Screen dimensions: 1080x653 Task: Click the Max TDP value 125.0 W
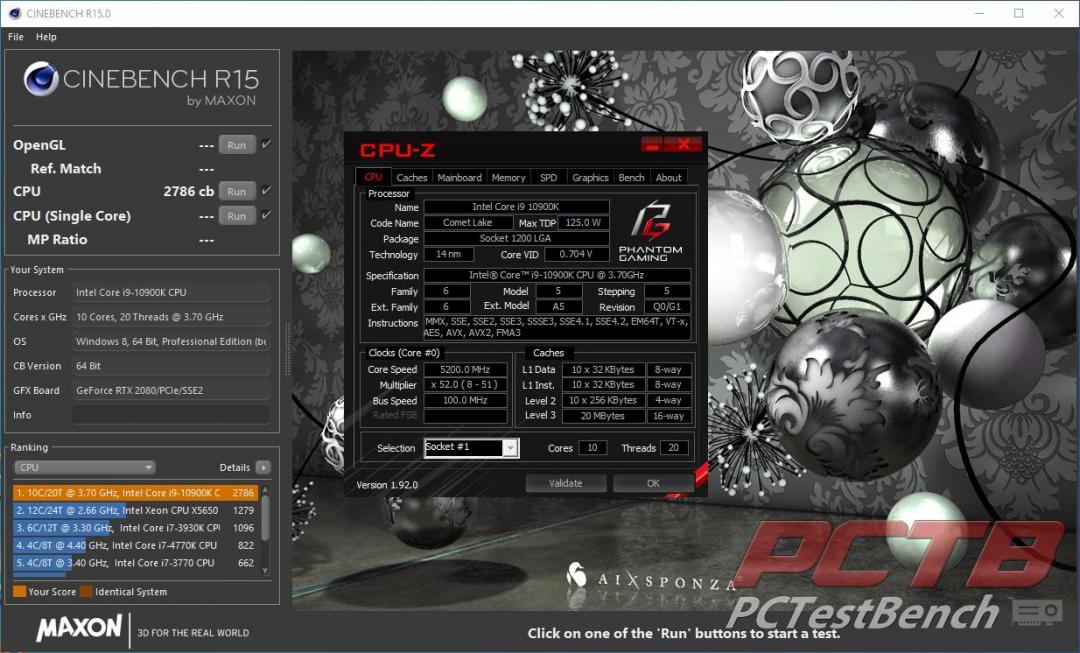pyautogui.click(x=583, y=222)
